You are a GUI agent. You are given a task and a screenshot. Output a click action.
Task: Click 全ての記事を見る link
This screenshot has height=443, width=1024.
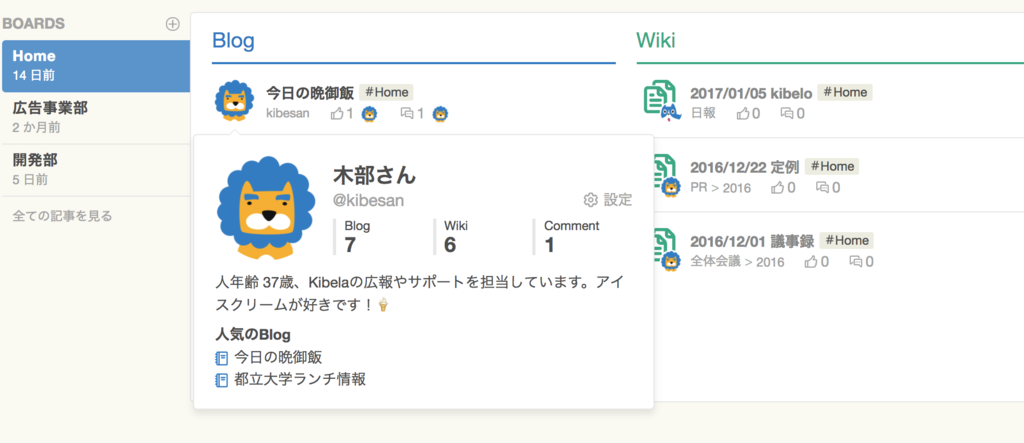[62, 216]
